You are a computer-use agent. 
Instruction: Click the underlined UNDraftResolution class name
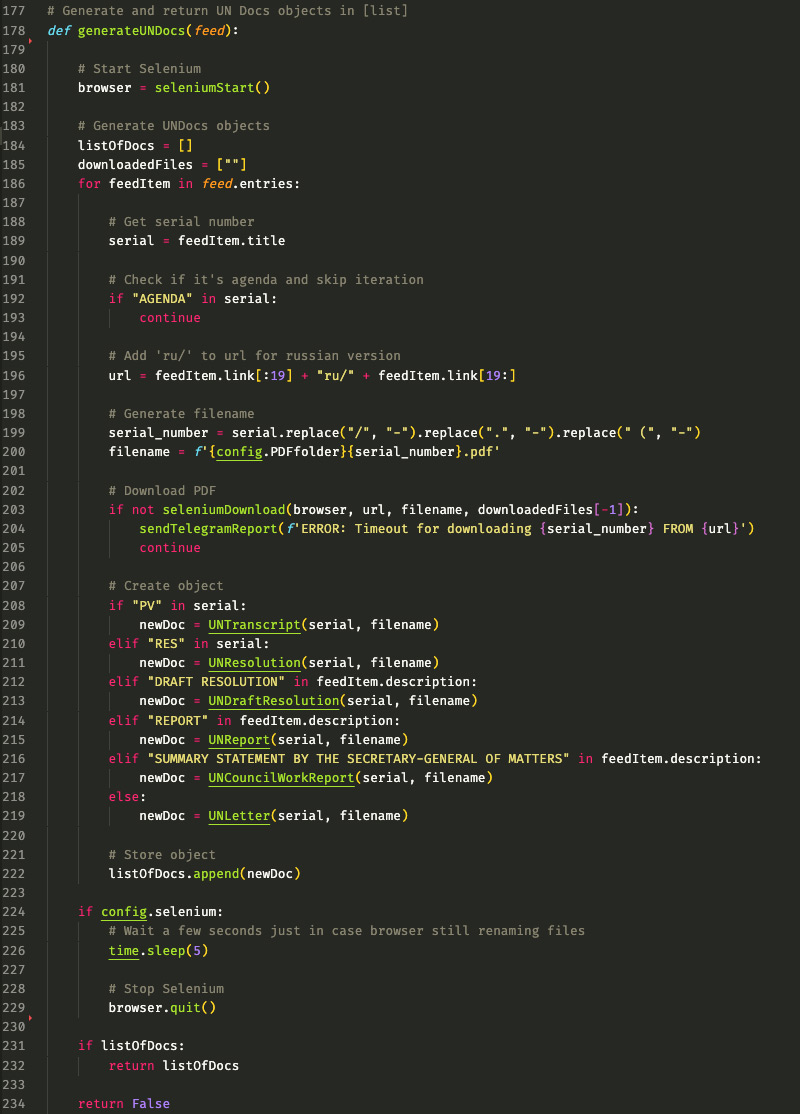click(274, 701)
